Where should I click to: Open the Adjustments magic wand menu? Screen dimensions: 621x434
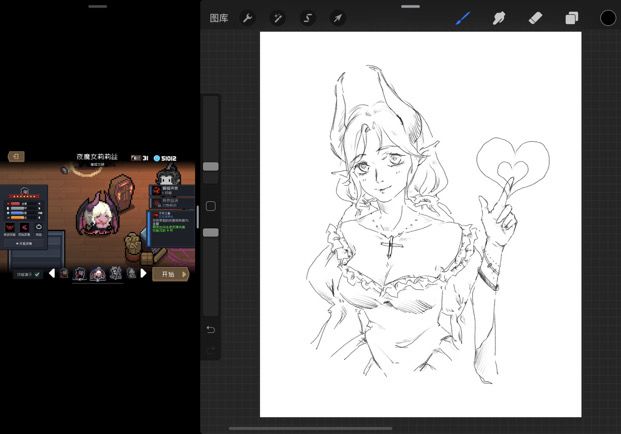pyautogui.click(x=278, y=18)
